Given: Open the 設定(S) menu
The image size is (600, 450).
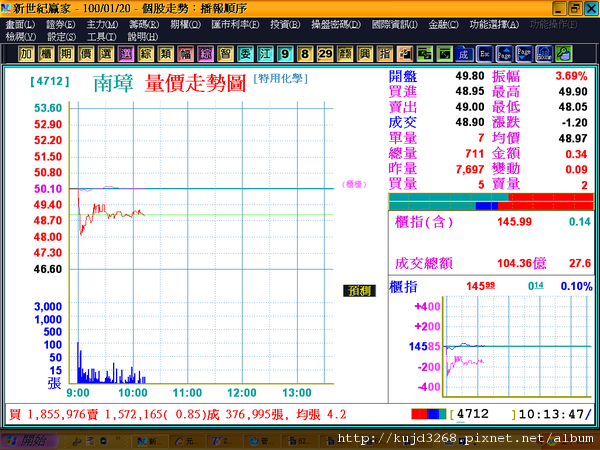Looking at the screenshot, I should (x=62, y=37).
